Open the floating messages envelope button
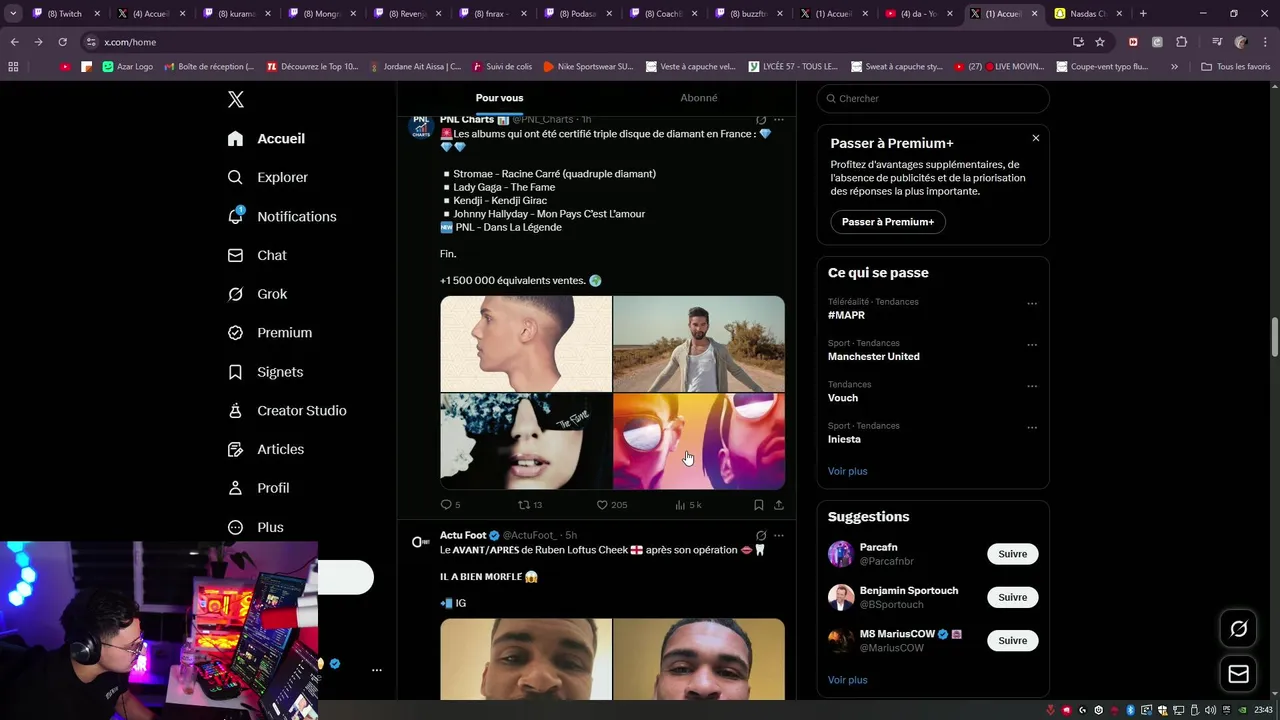The height and width of the screenshot is (720, 1280). (1238, 674)
